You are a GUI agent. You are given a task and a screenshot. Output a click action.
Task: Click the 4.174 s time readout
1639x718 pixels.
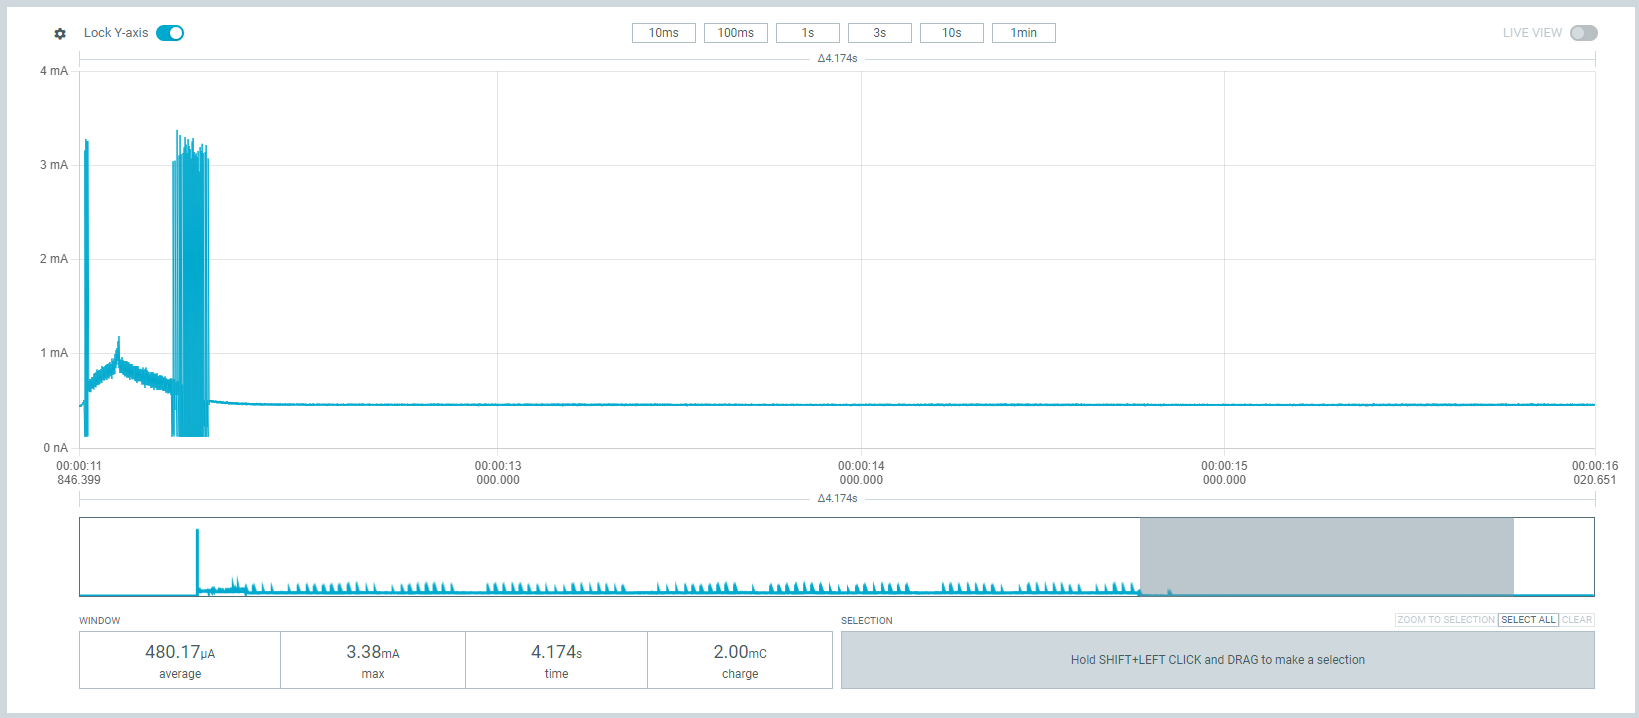coord(556,660)
